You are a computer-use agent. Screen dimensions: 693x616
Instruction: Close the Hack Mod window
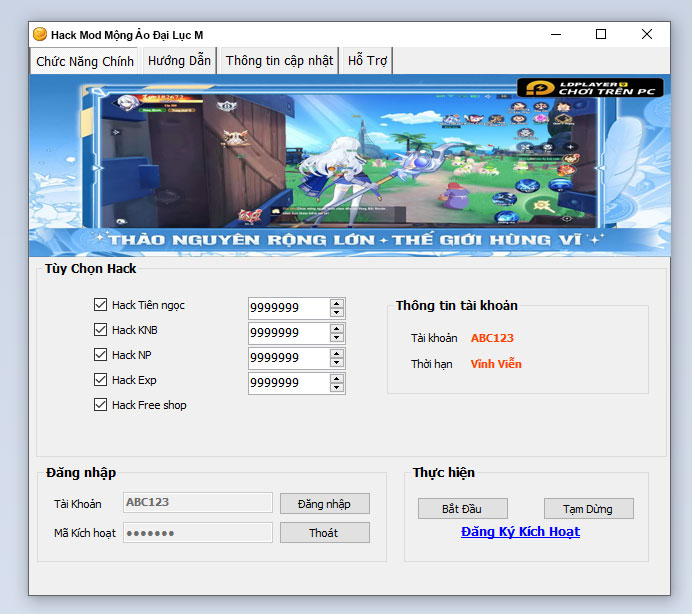click(647, 34)
